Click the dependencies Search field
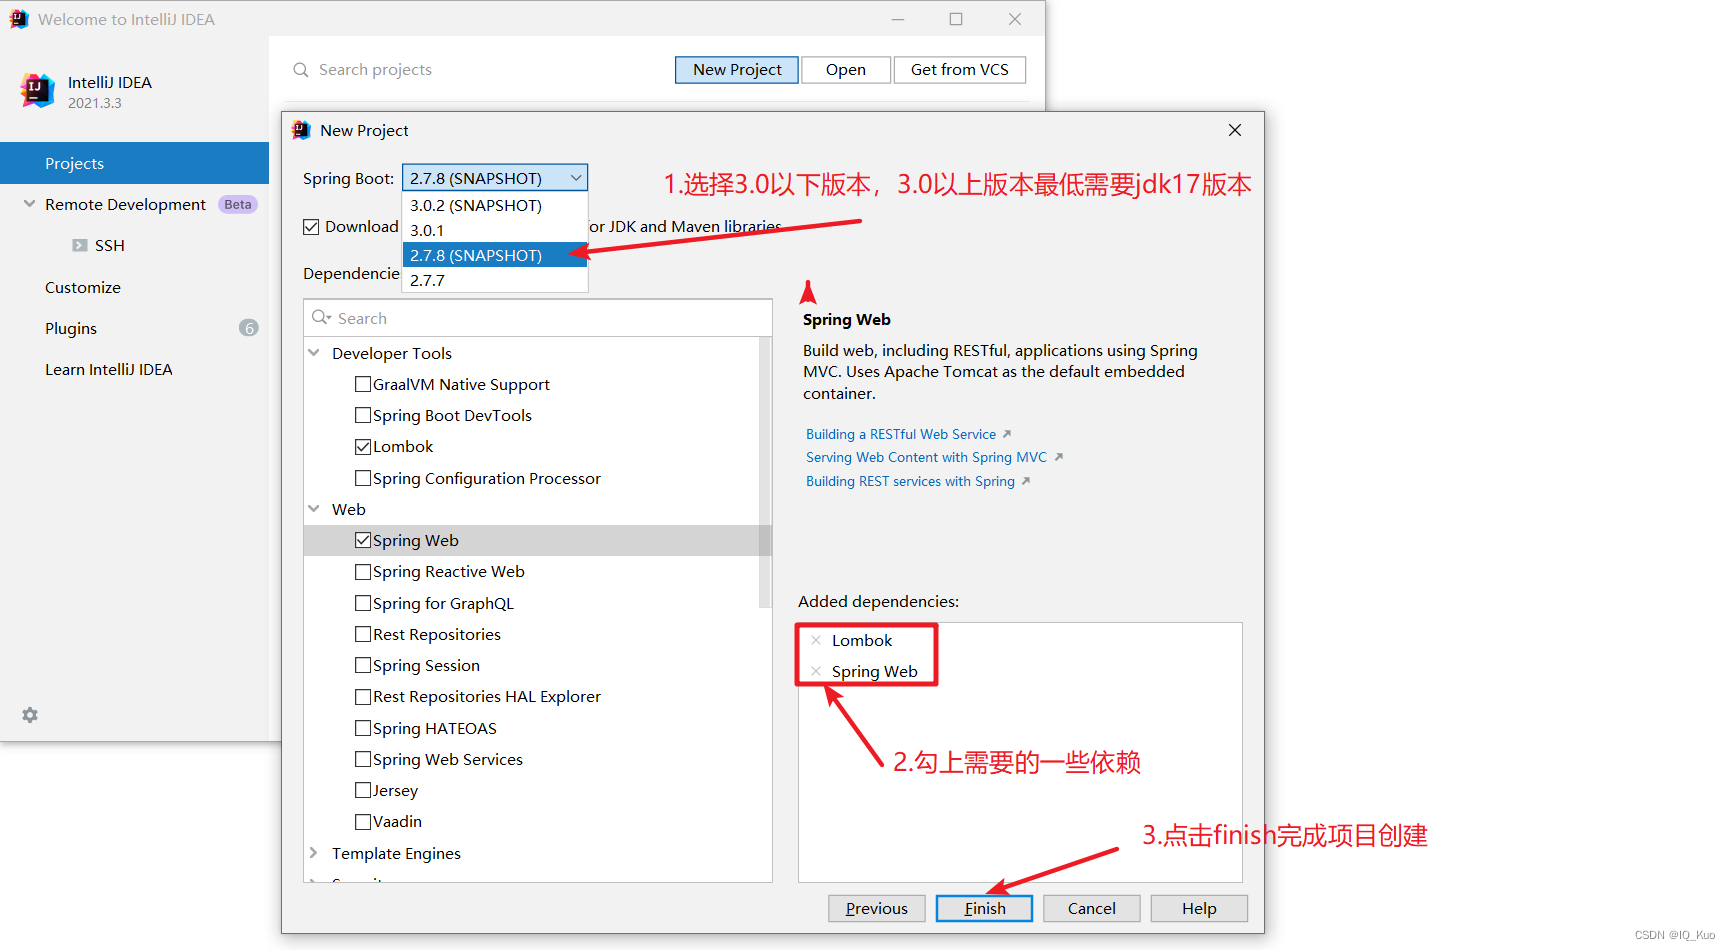The width and height of the screenshot is (1730, 950). [x=538, y=318]
